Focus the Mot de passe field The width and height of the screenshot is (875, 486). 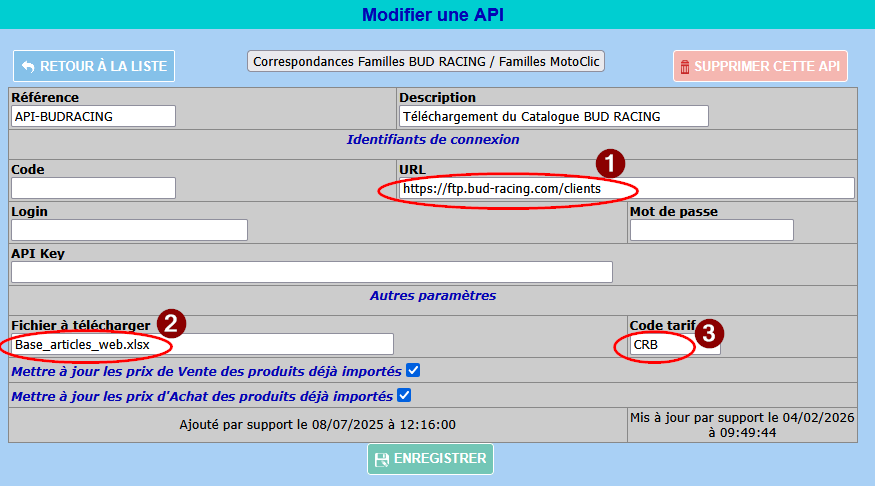tap(711, 230)
